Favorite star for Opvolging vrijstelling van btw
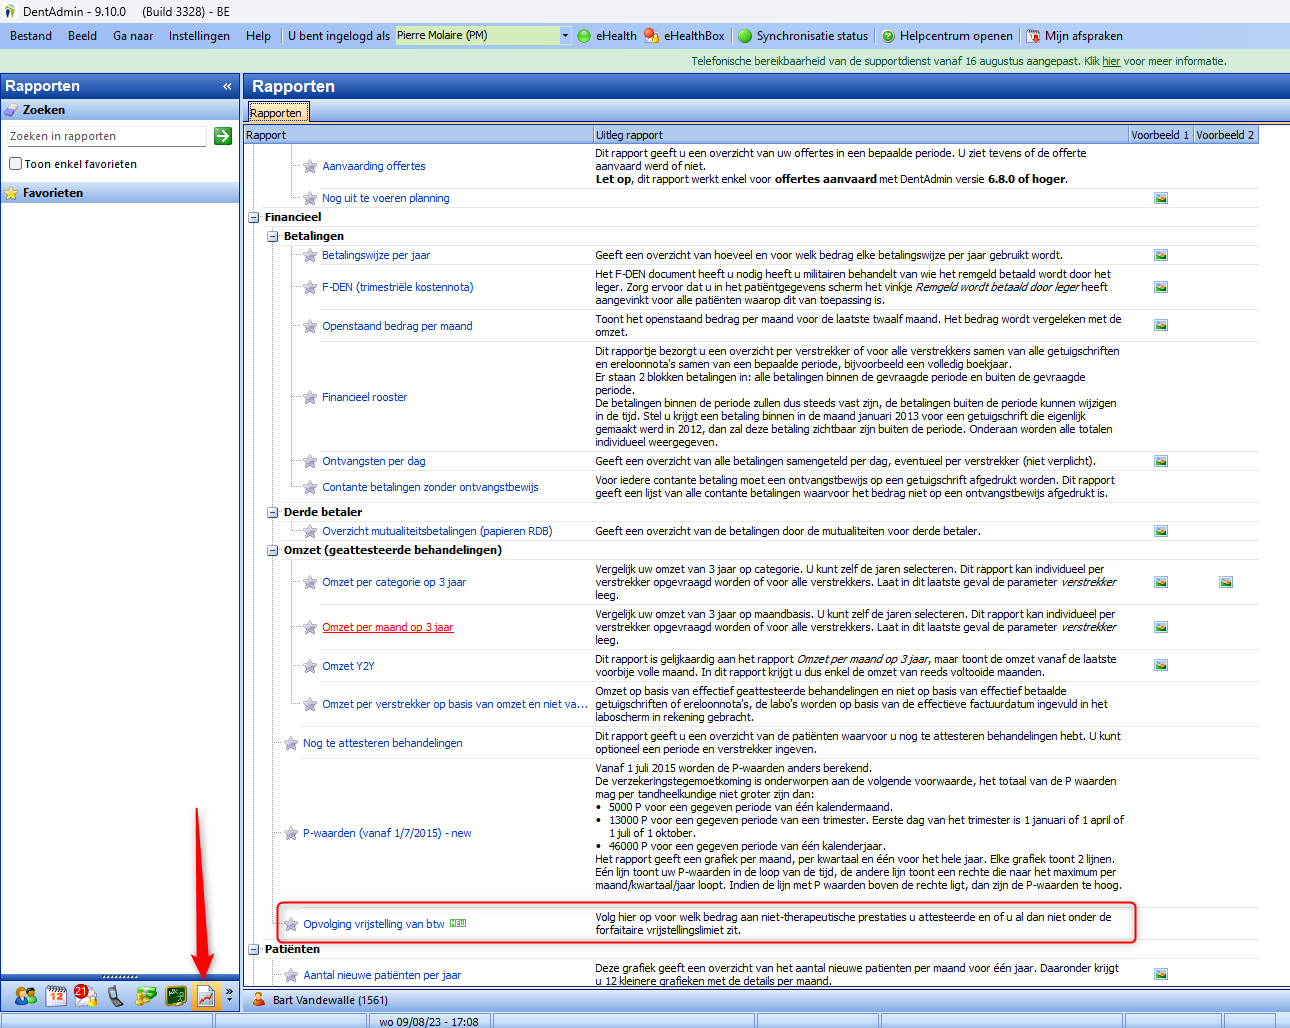Viewport: 1290px width, 1028px height. 291,924
